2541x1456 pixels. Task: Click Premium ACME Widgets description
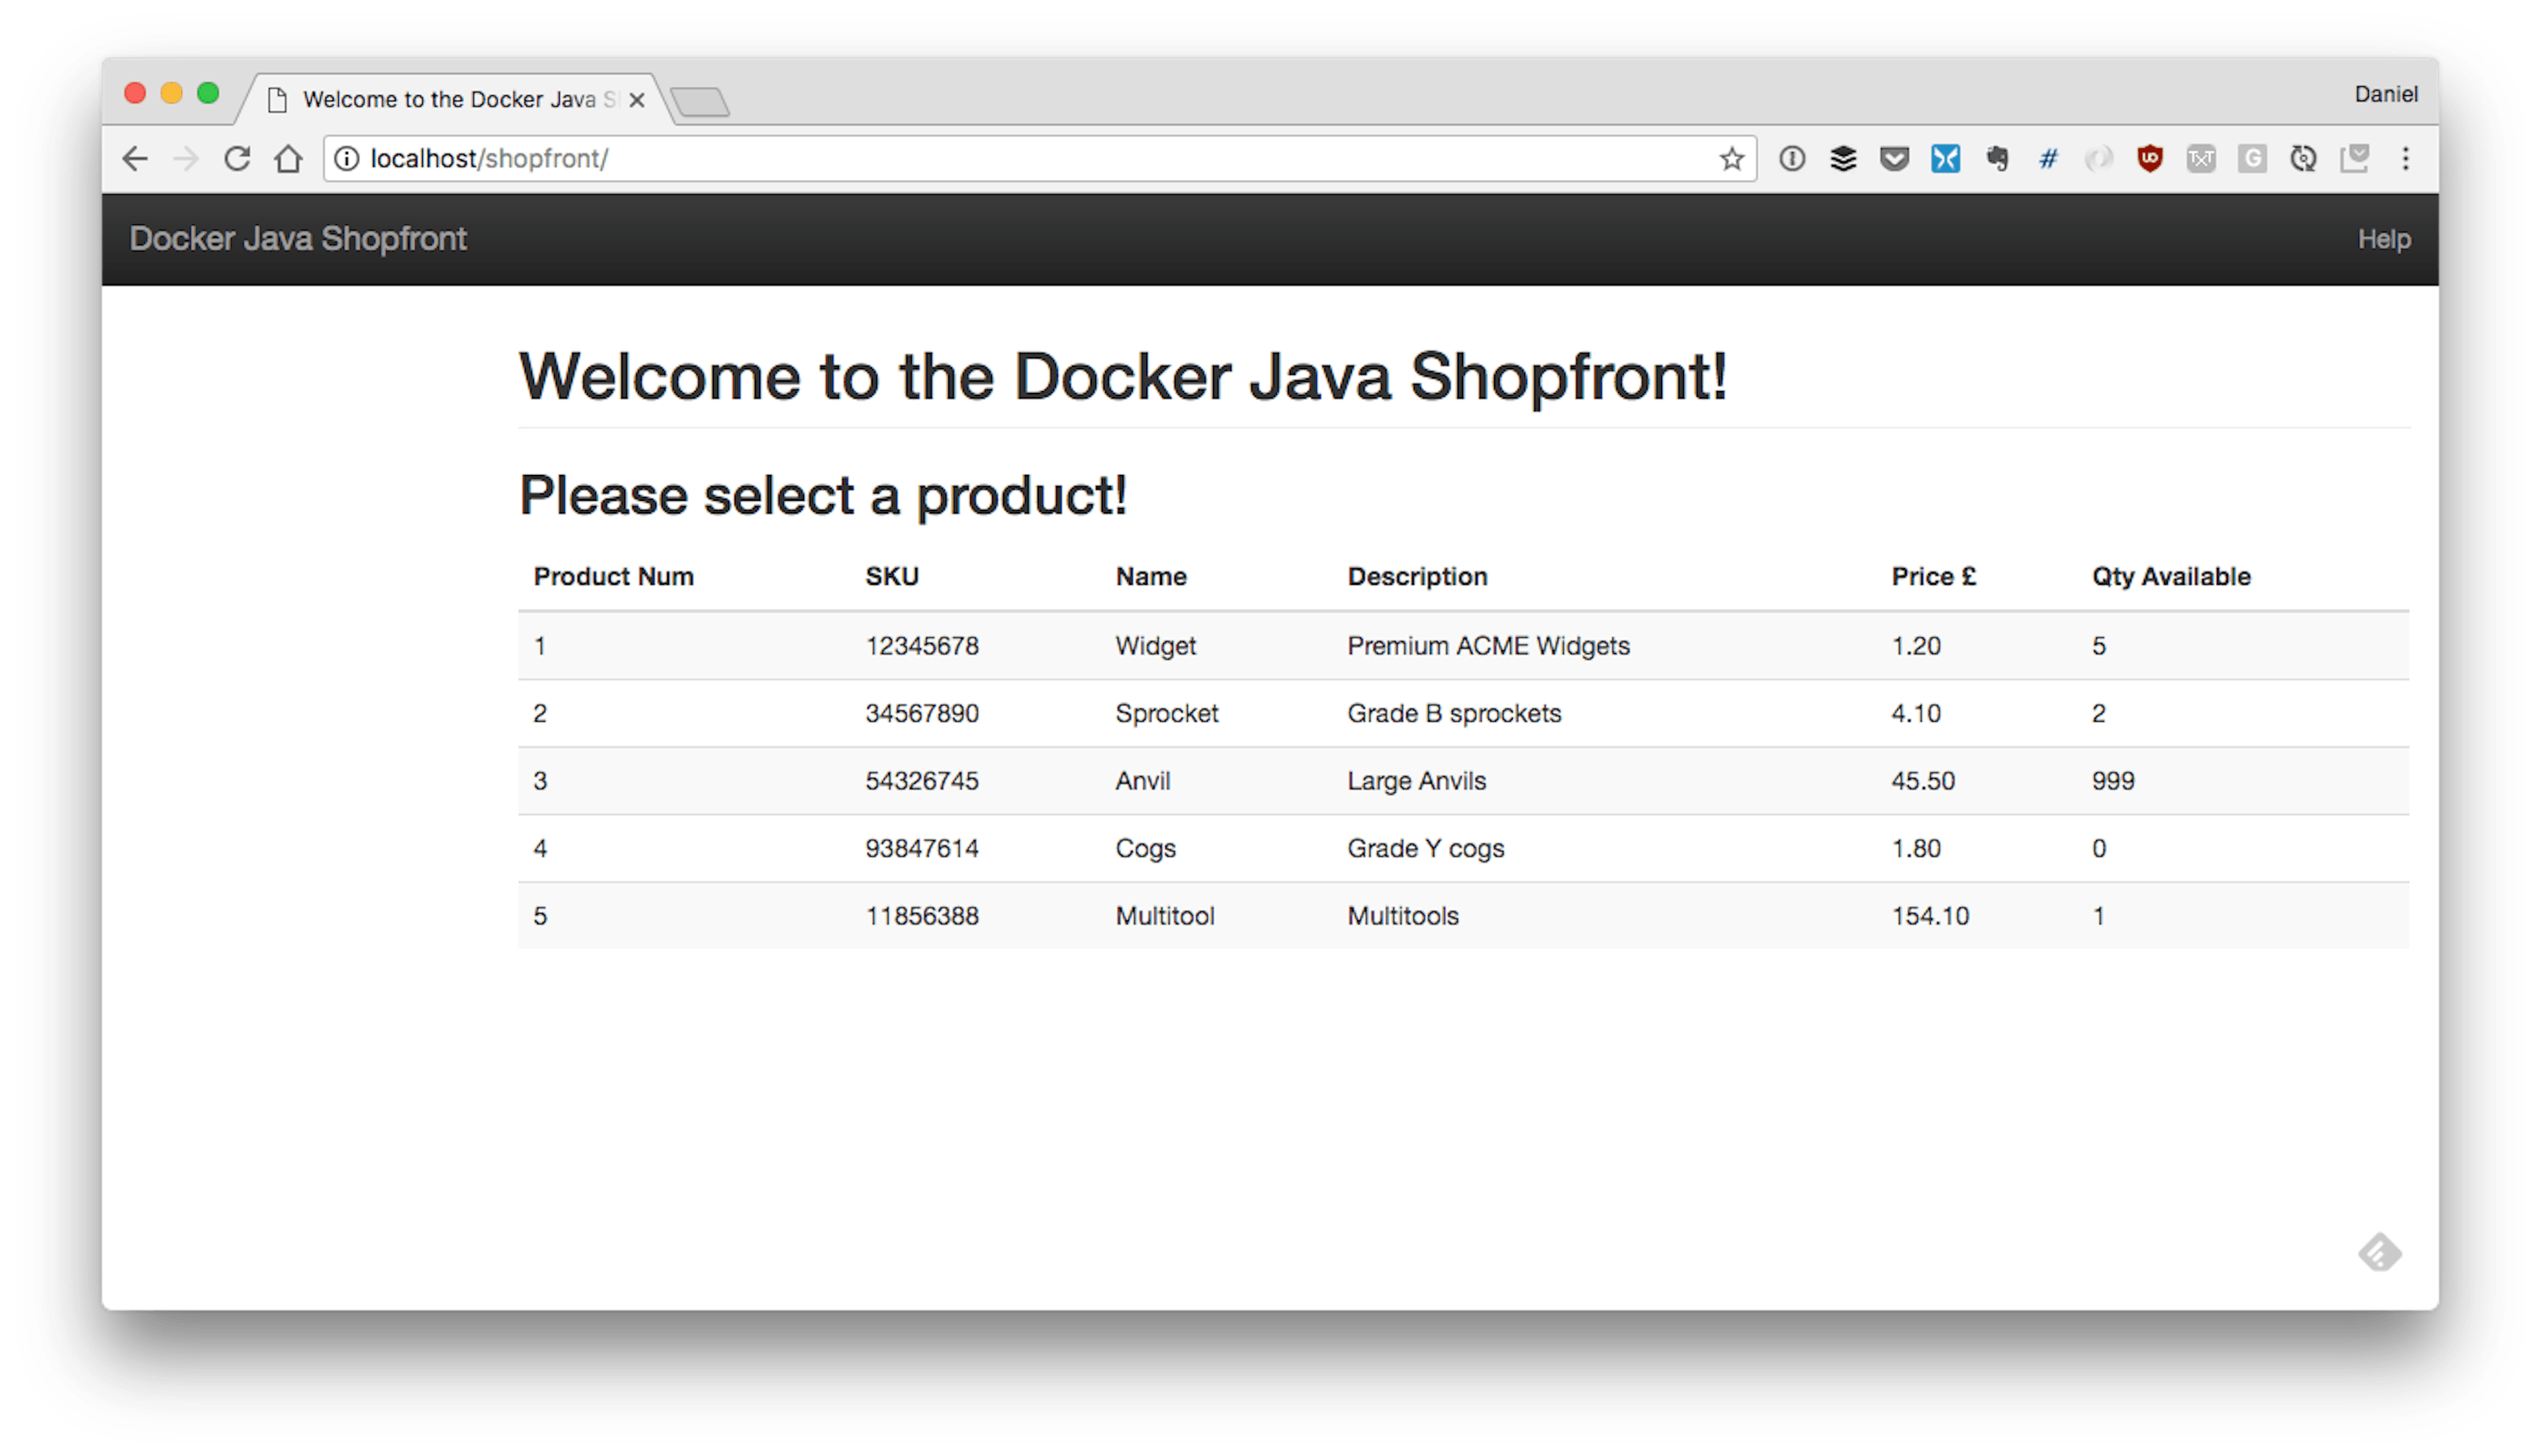tap(1488, 645)
